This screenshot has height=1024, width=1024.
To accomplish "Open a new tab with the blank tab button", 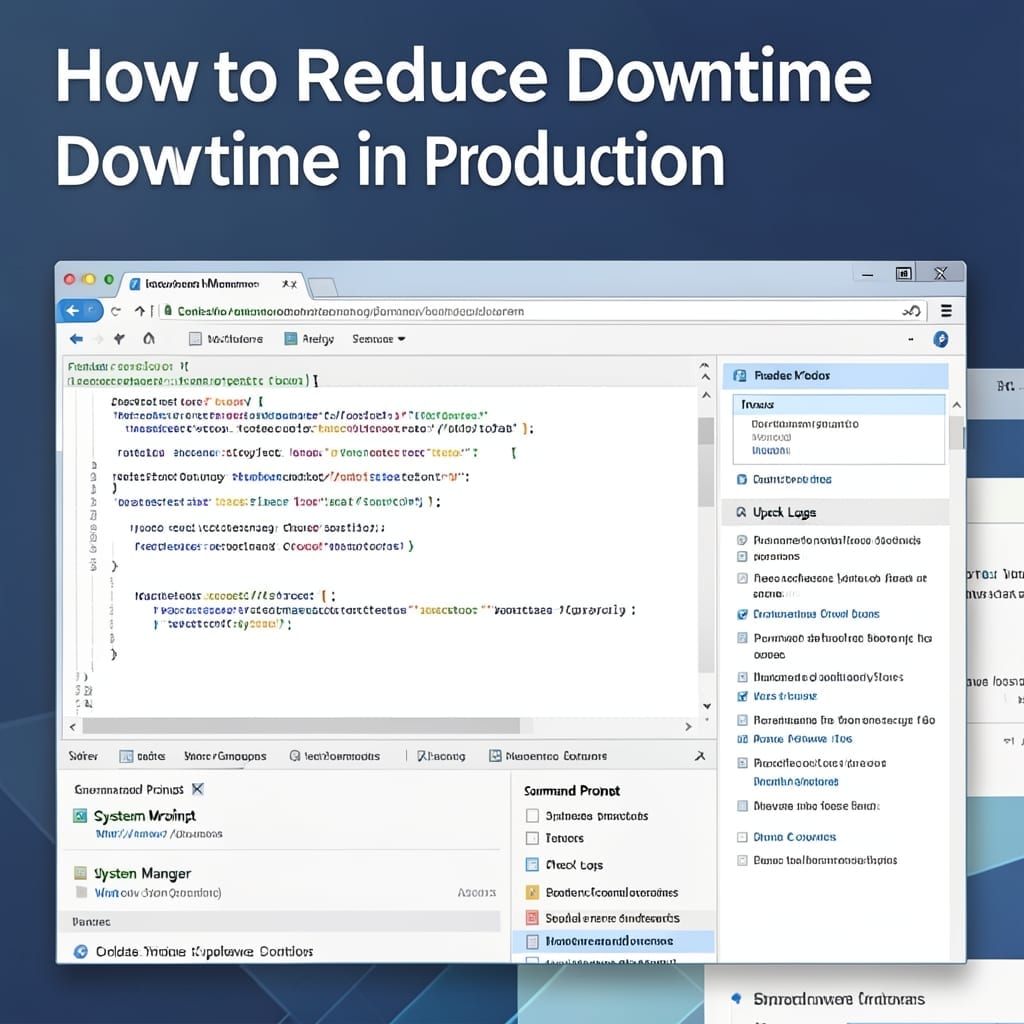I will coord(323,286).
